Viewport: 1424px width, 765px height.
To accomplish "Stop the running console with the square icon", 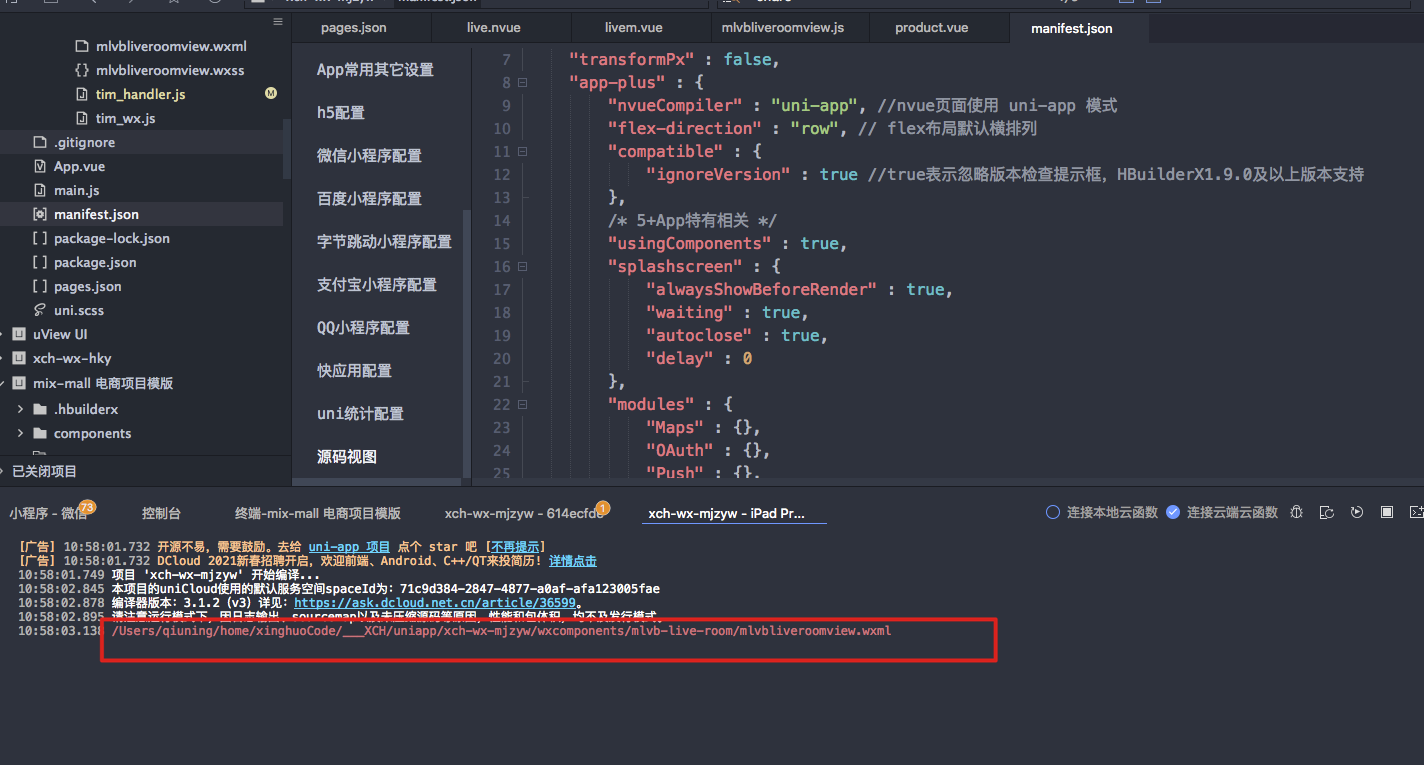I will [x=1387, y=512].
